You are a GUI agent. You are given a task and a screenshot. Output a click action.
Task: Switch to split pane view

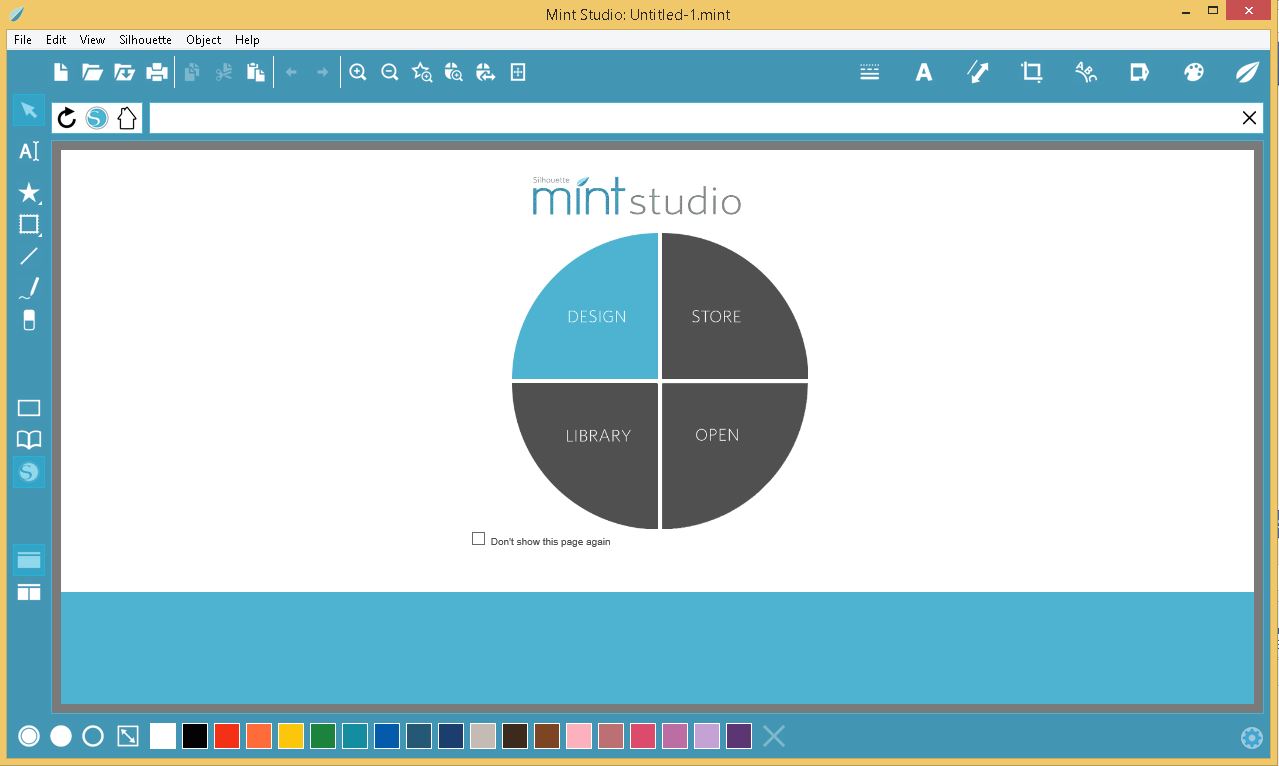click(x=29, y=592)
